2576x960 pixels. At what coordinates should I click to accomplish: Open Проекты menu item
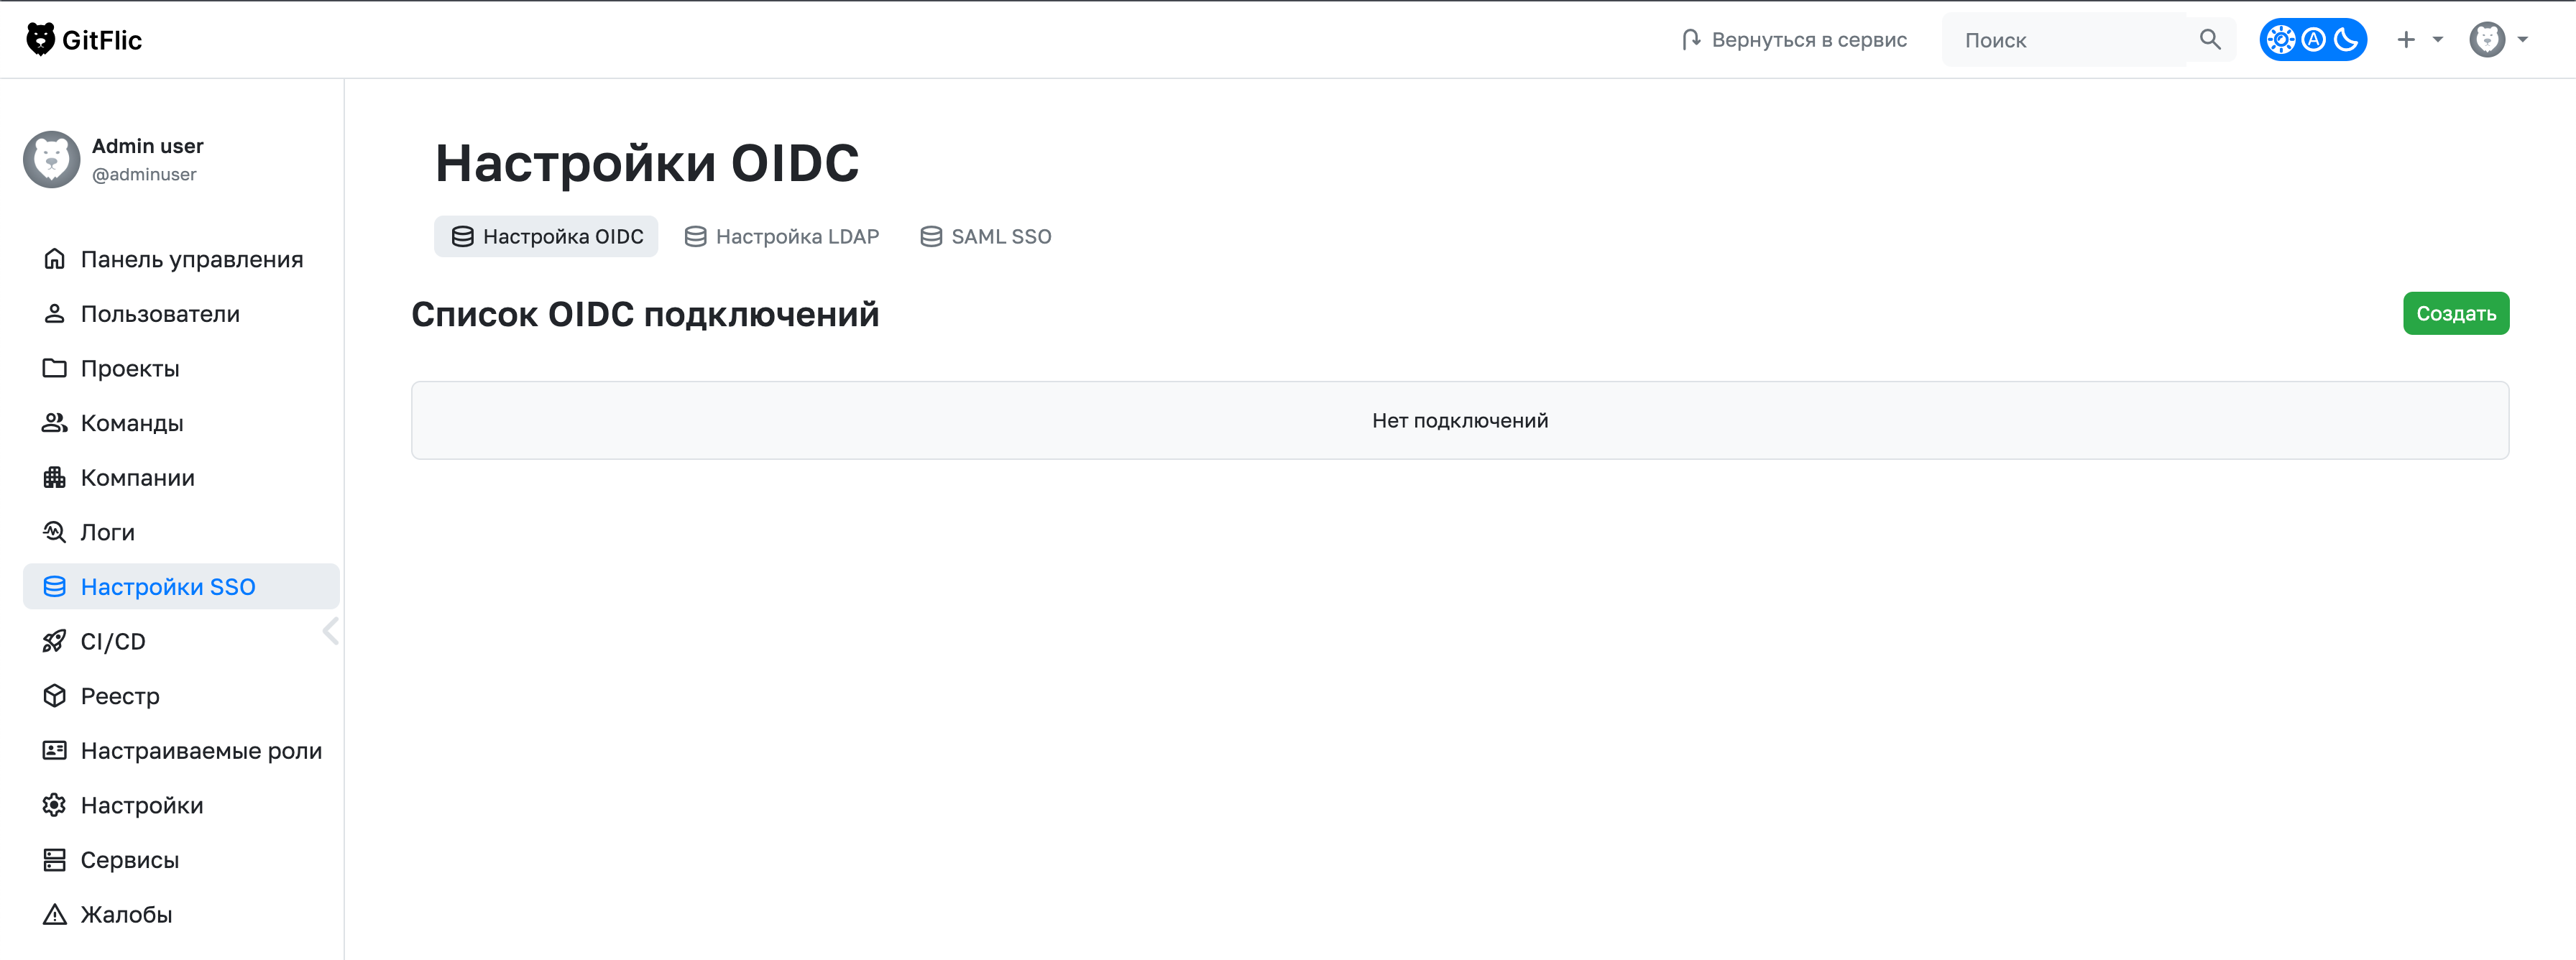click(x=181, y=368)
